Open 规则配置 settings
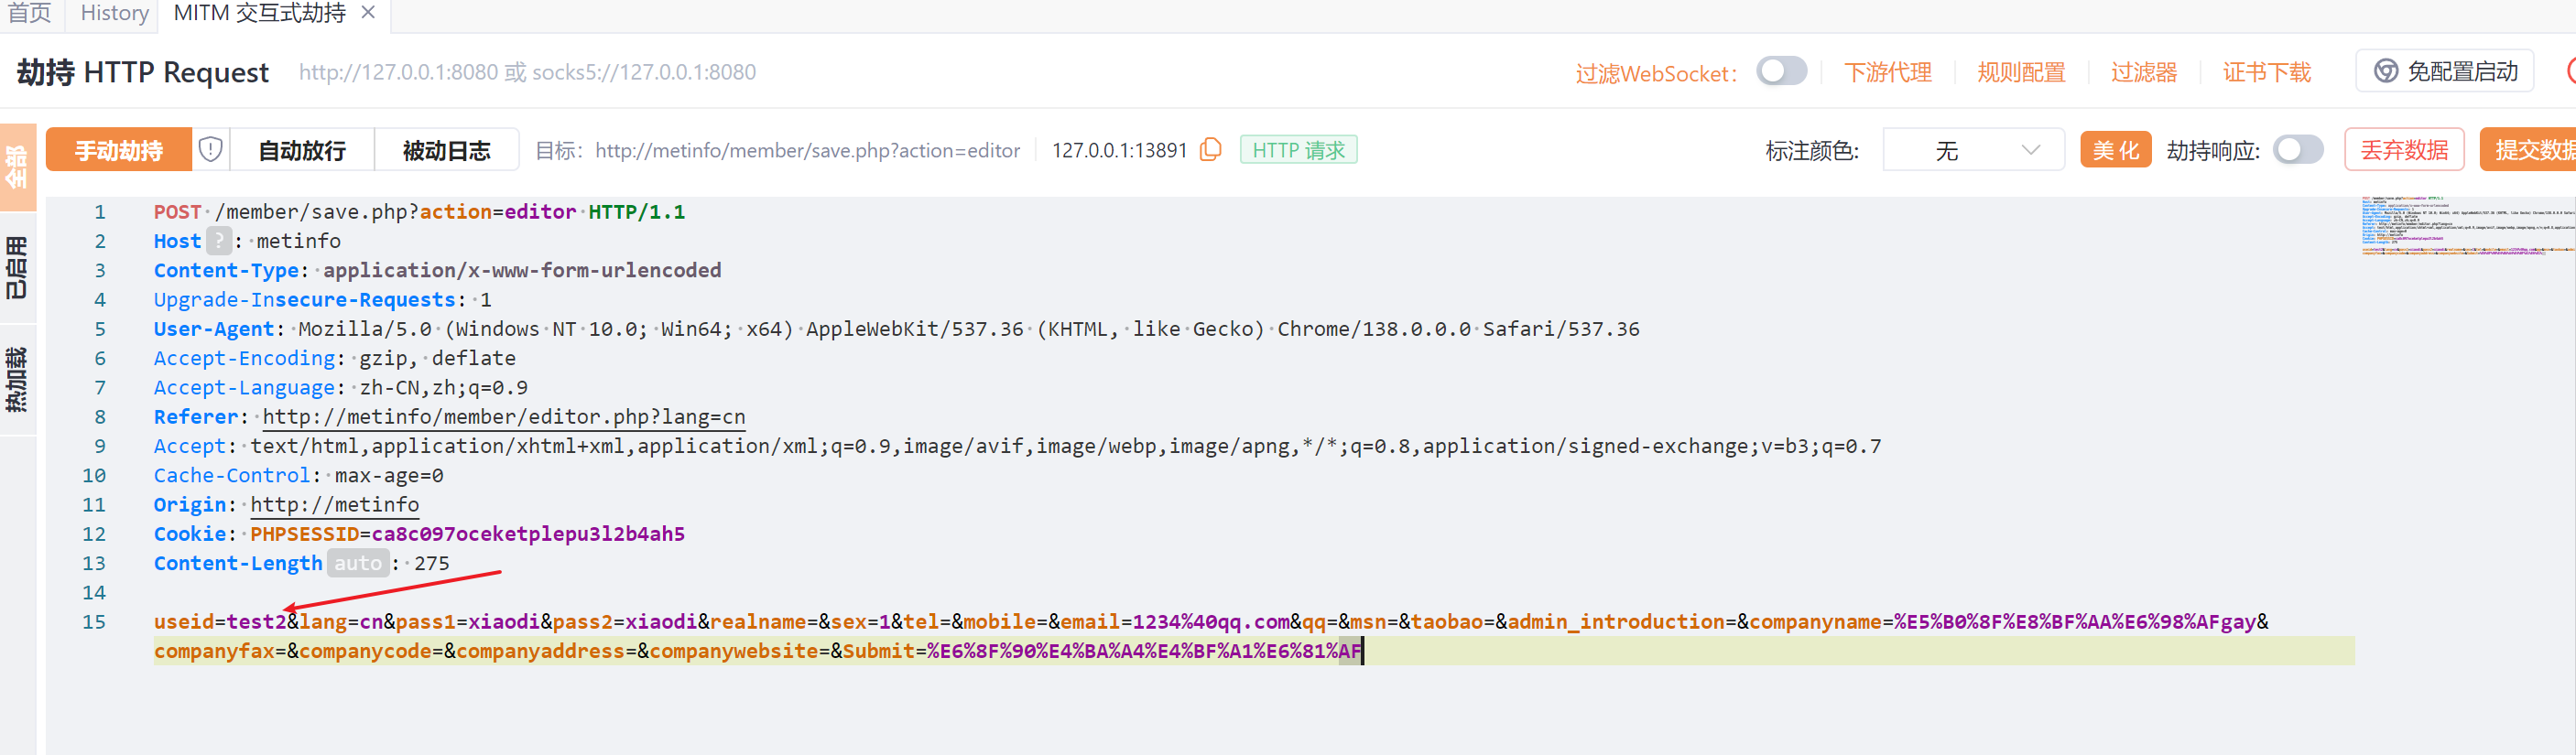The image size is (2576, 755). (x=2020, y=72)
